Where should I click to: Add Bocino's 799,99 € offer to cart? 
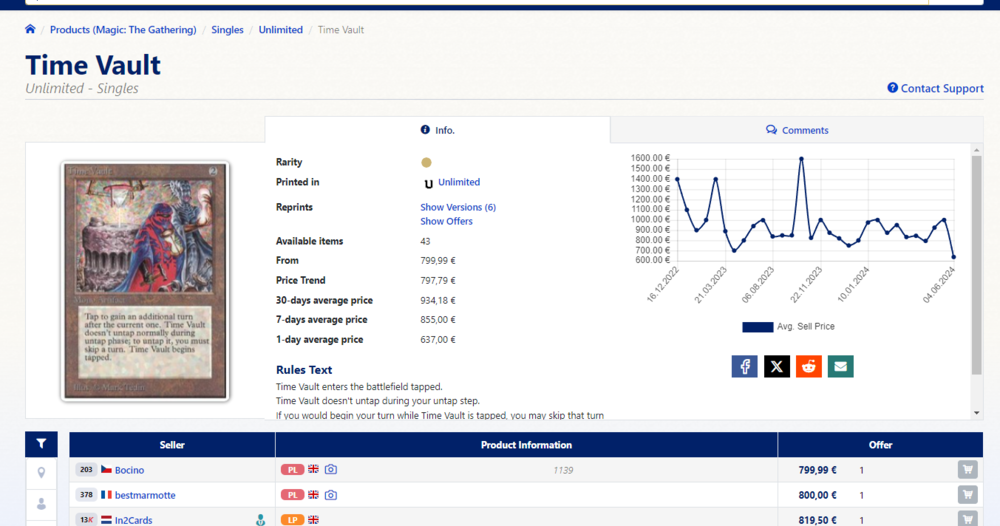tap(967, 470)
